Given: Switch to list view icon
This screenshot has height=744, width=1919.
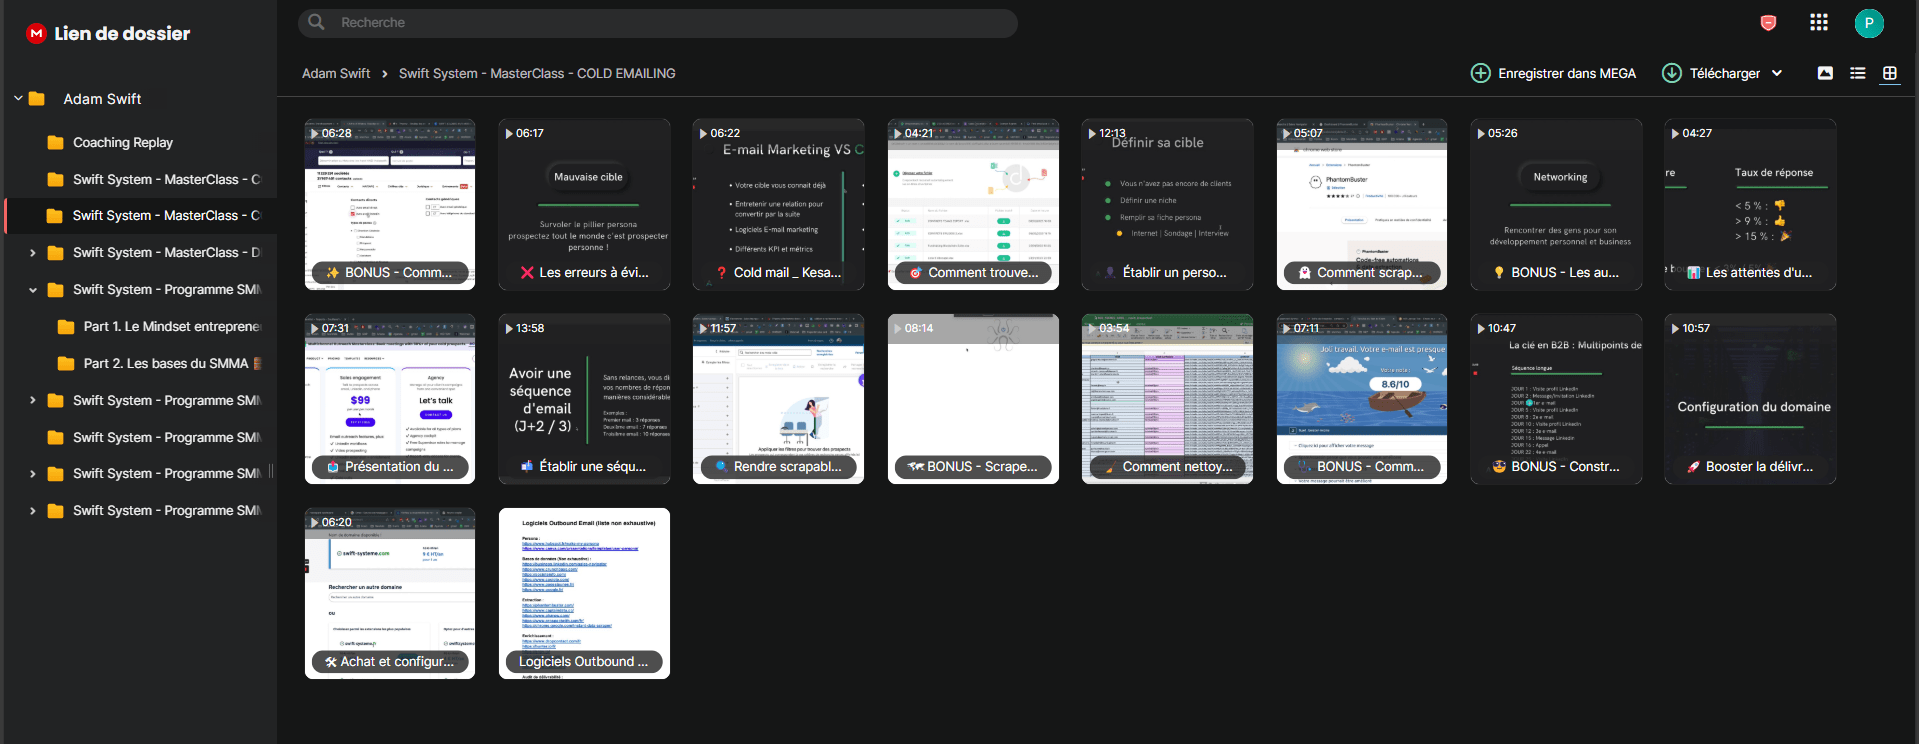Looking at the screenshot, I should pos(1858,73).
